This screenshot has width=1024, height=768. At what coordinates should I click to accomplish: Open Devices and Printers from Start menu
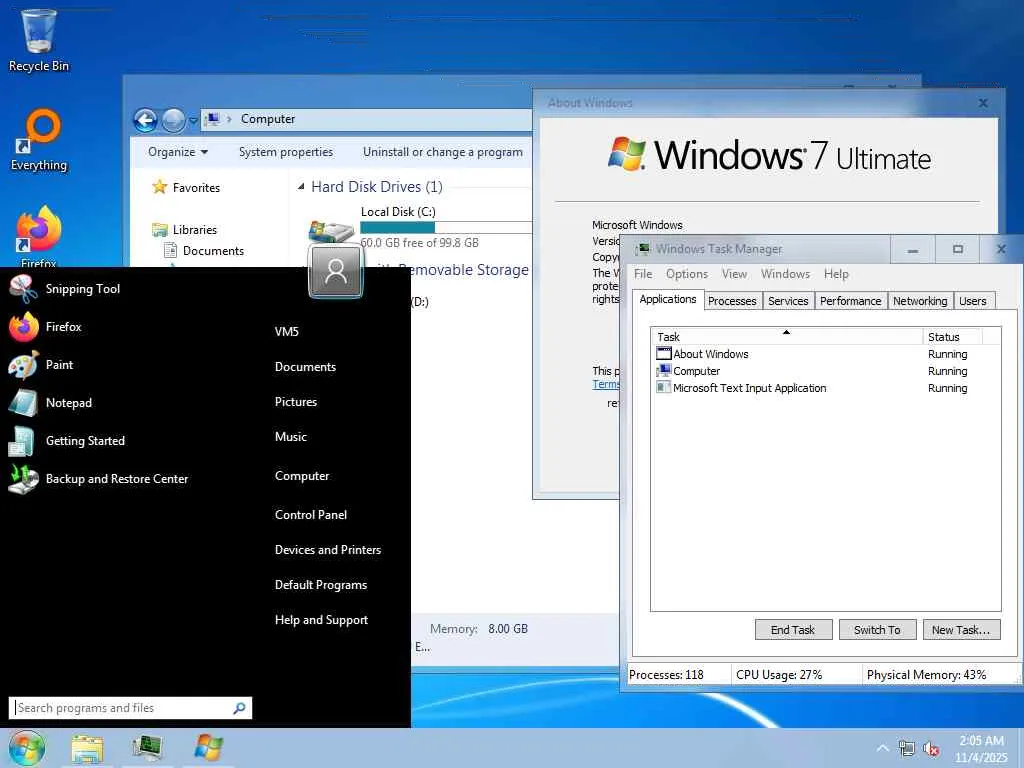(328, 550)
